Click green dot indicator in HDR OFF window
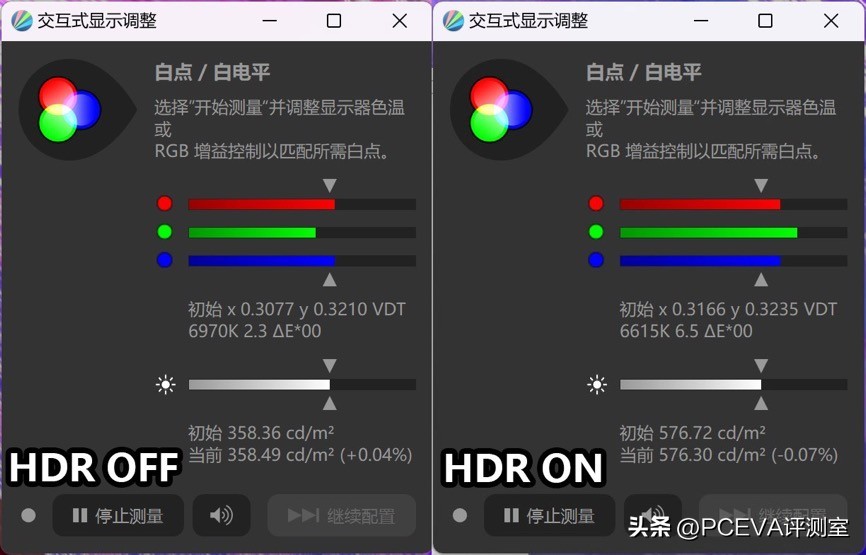Screen dimensions: 866x555 click(x=165, y=232)
